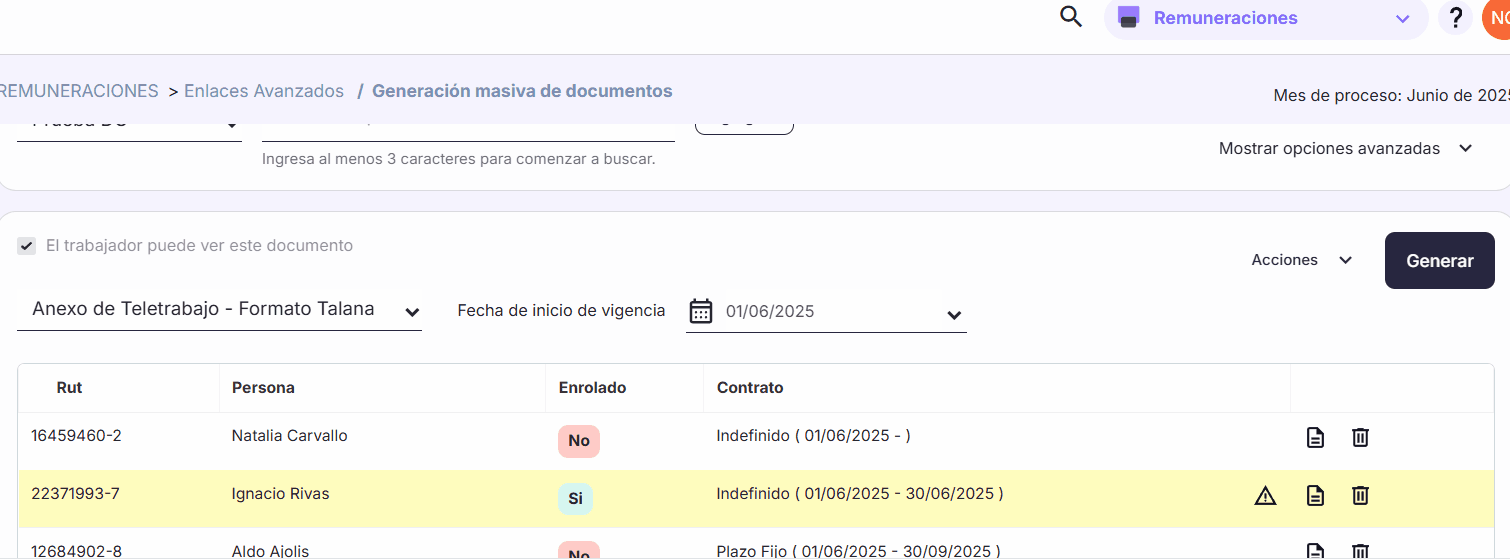Open the search magnifier icon
Viewport: 1510px width, 559px height.
(x=1071, y=17)
